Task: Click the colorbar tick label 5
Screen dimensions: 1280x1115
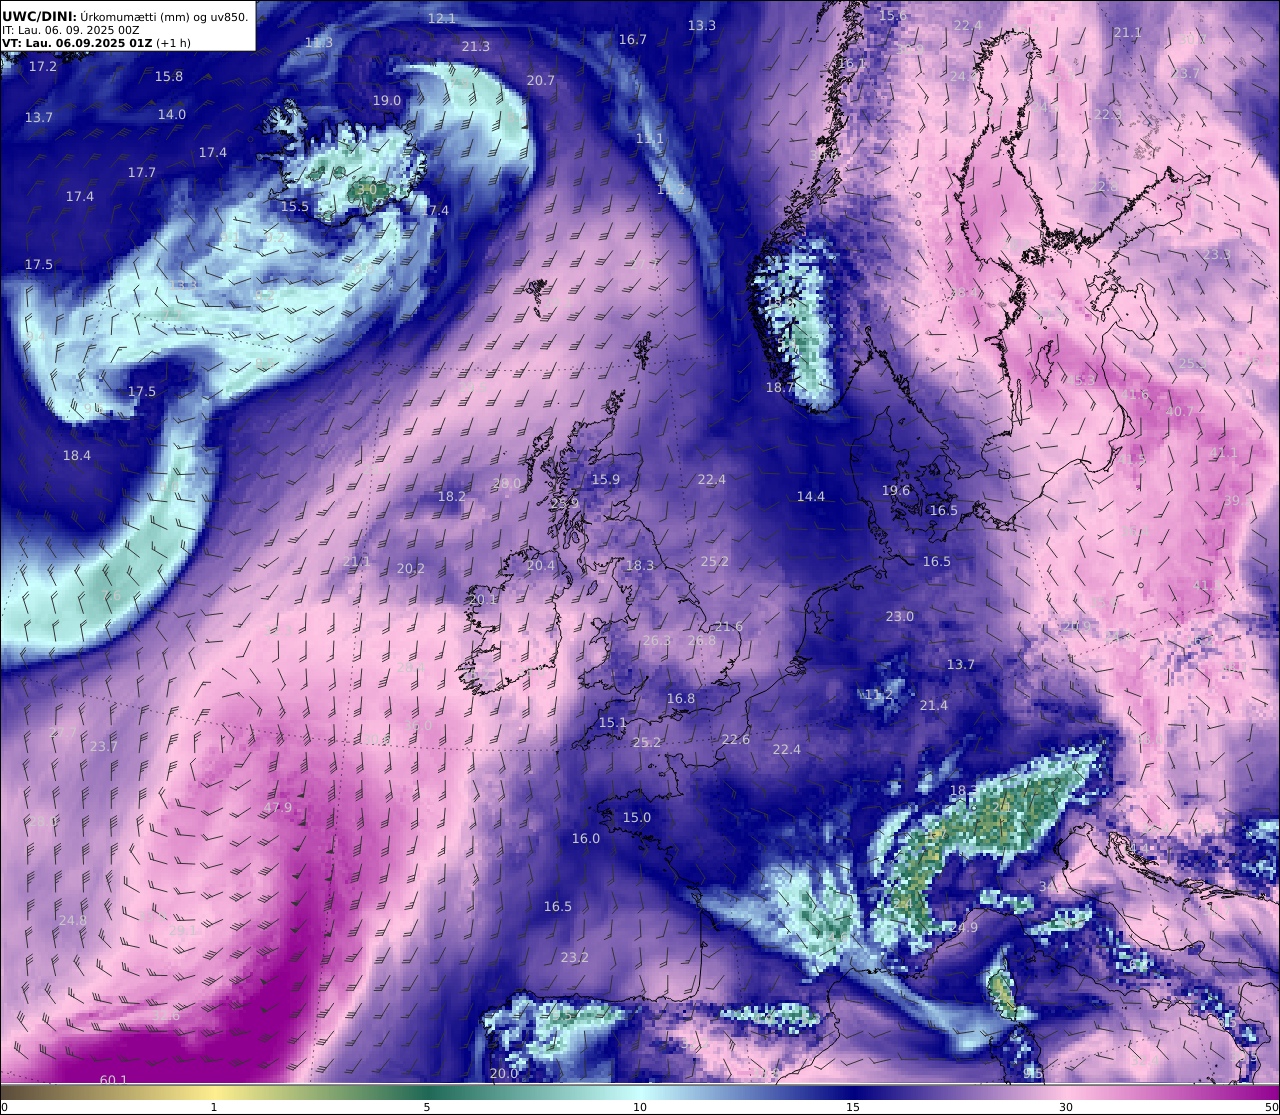Action: click(x=427, y=1106)
